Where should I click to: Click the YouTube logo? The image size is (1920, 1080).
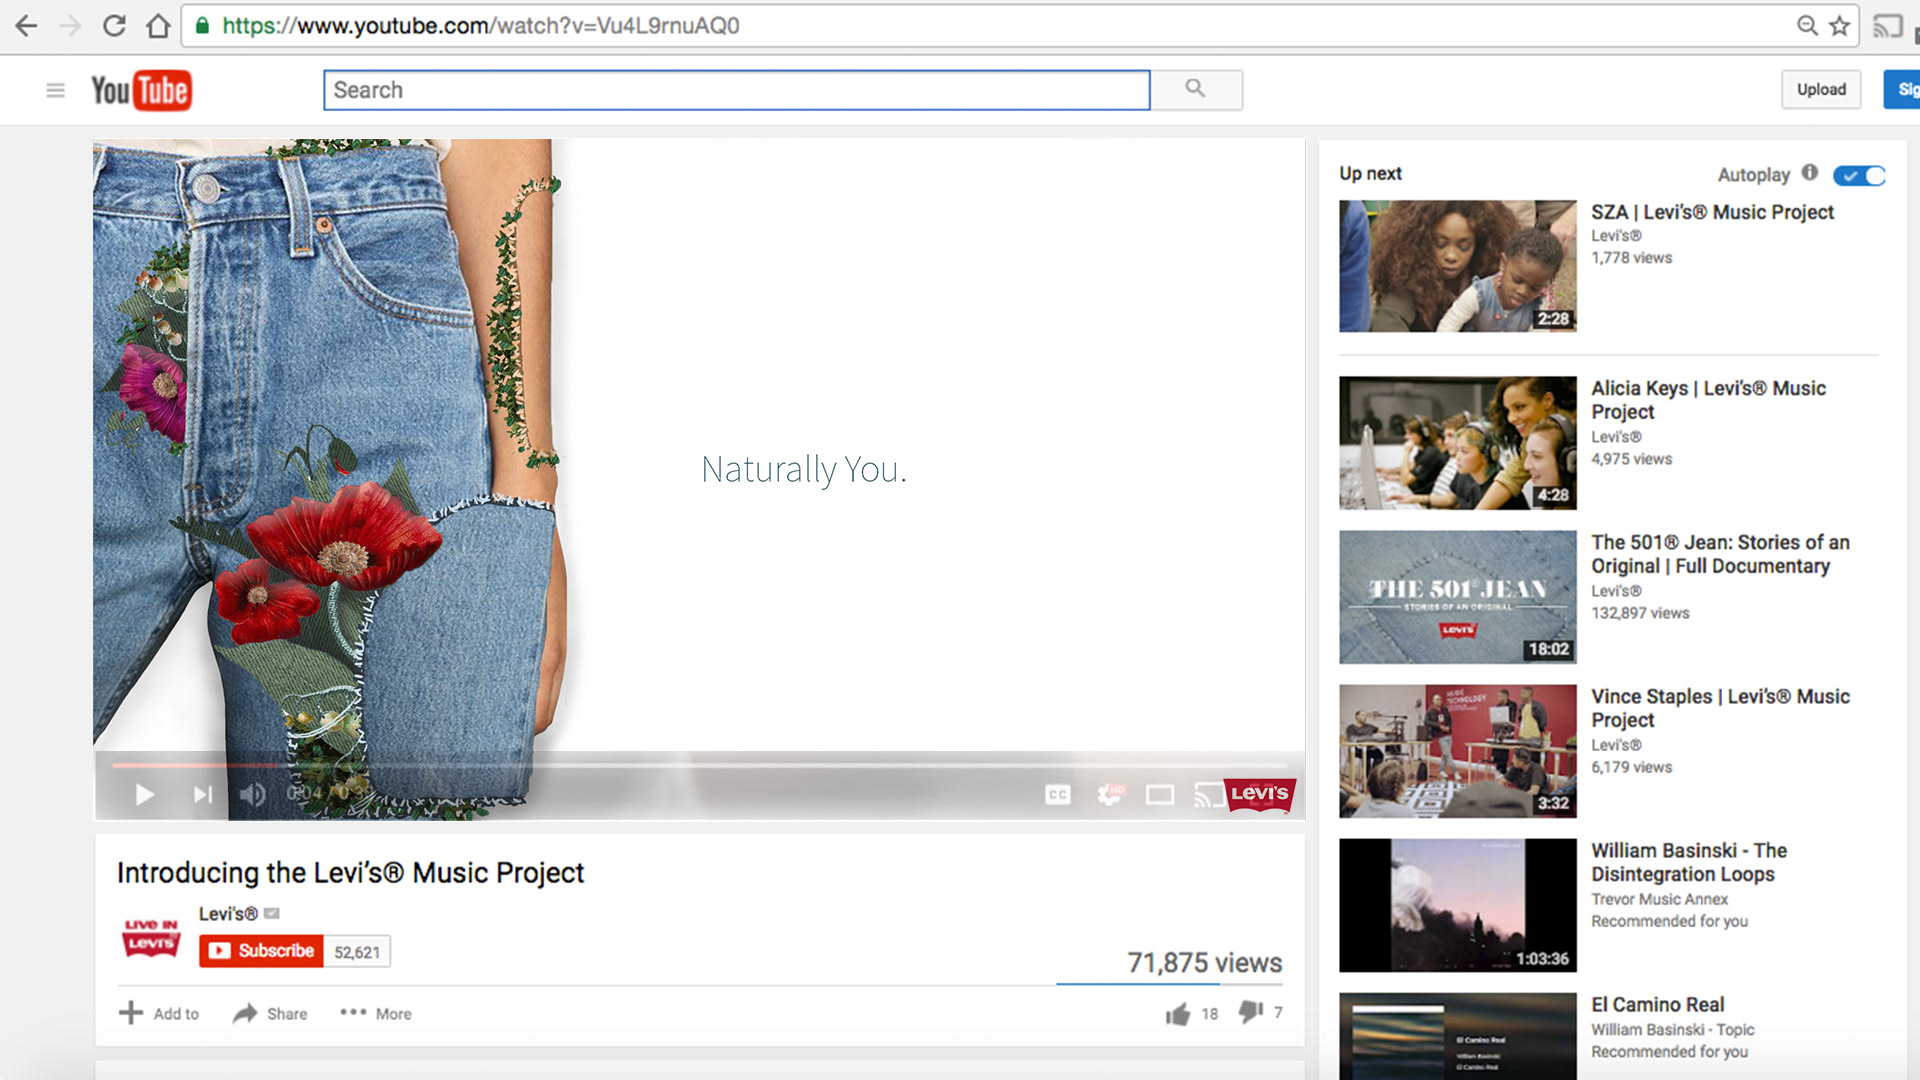141,90
